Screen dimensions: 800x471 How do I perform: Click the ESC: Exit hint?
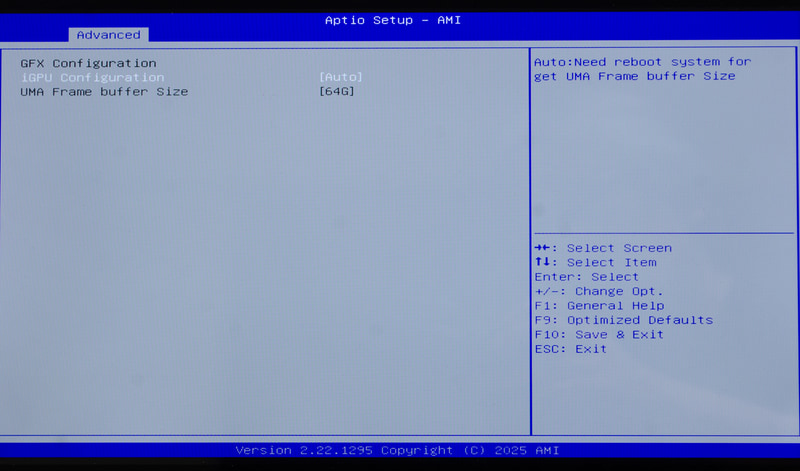coord(570,349)
